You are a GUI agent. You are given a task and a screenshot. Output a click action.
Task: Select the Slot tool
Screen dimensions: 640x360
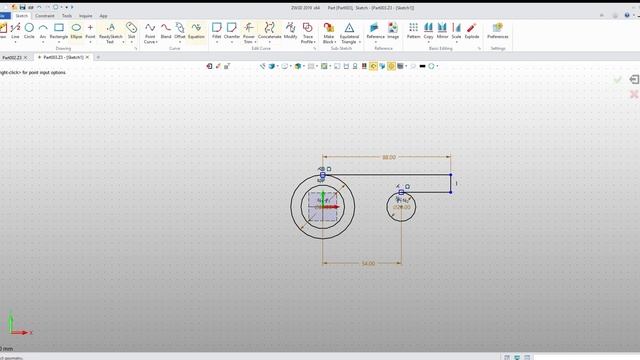point(131,31)
